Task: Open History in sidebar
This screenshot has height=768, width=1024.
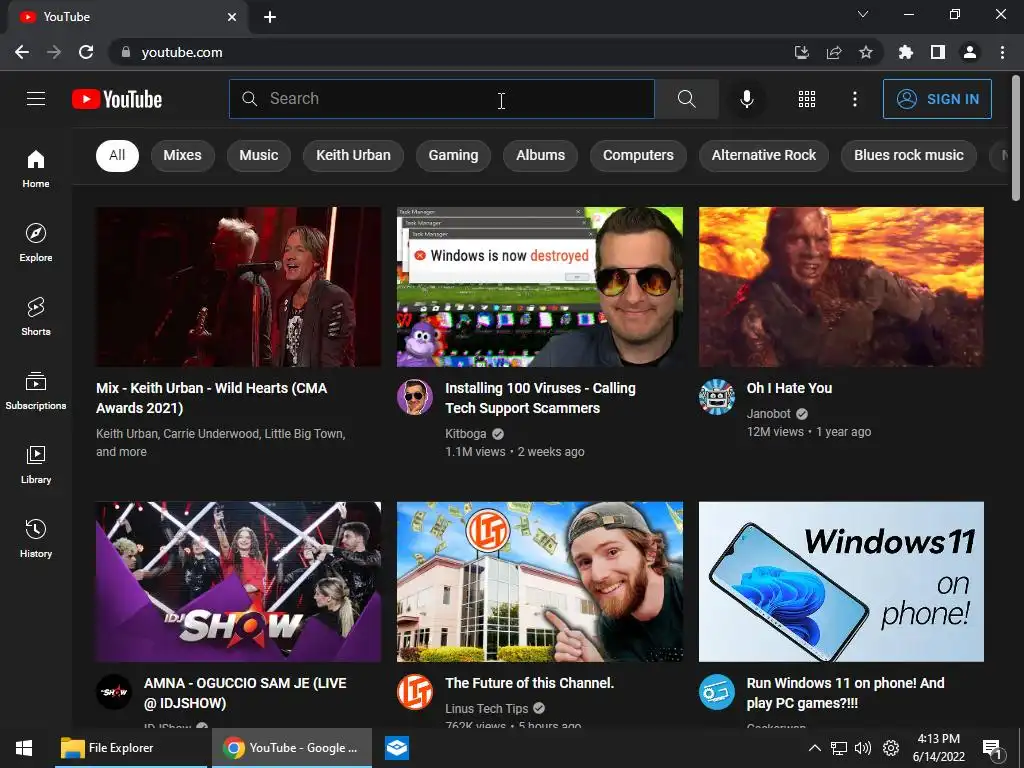Action: (36, 538)
